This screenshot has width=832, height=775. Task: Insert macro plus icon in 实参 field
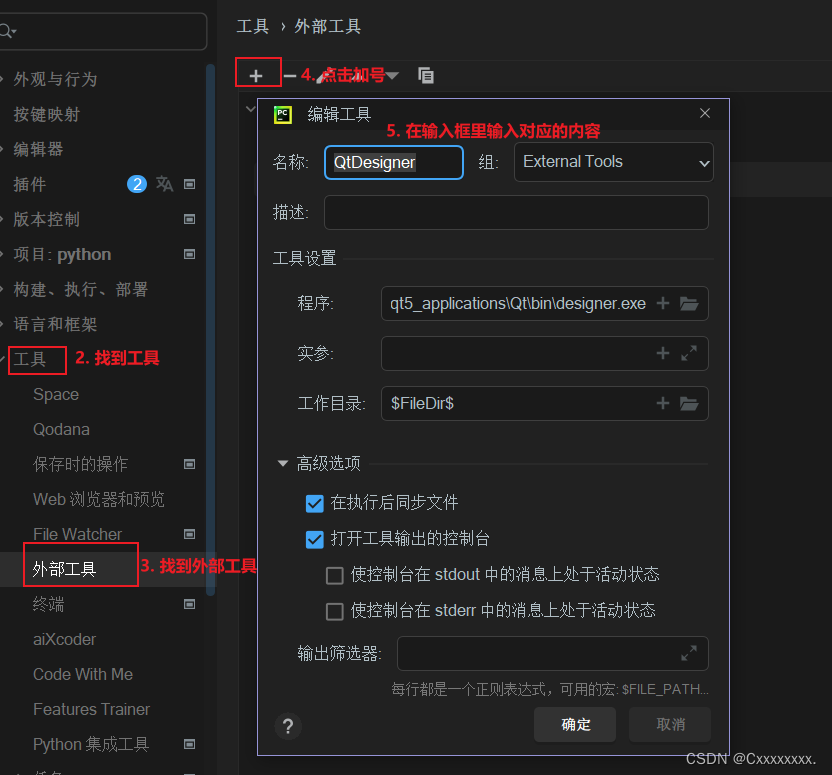663,353
